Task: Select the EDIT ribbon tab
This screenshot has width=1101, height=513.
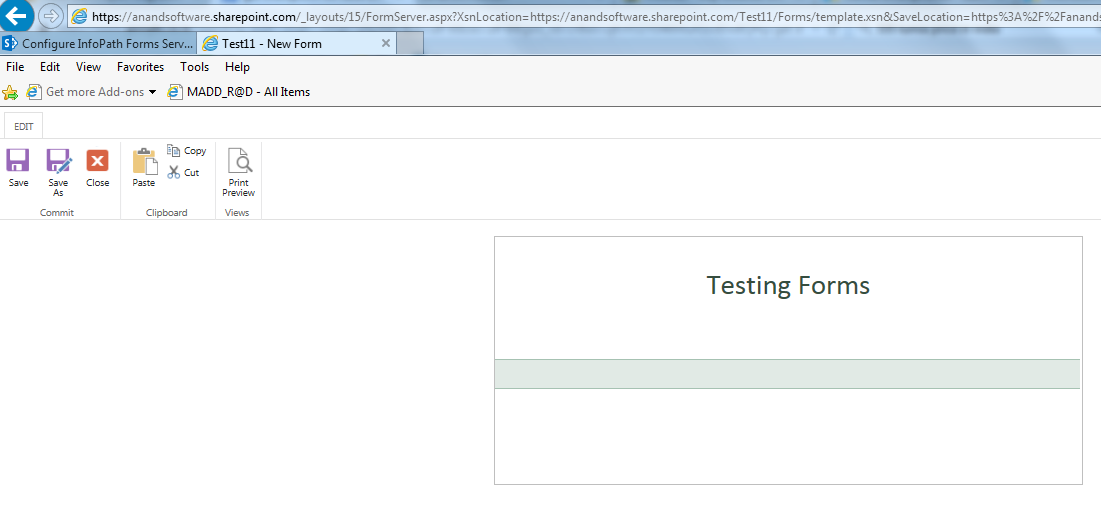Action: [x=23, y=127]
